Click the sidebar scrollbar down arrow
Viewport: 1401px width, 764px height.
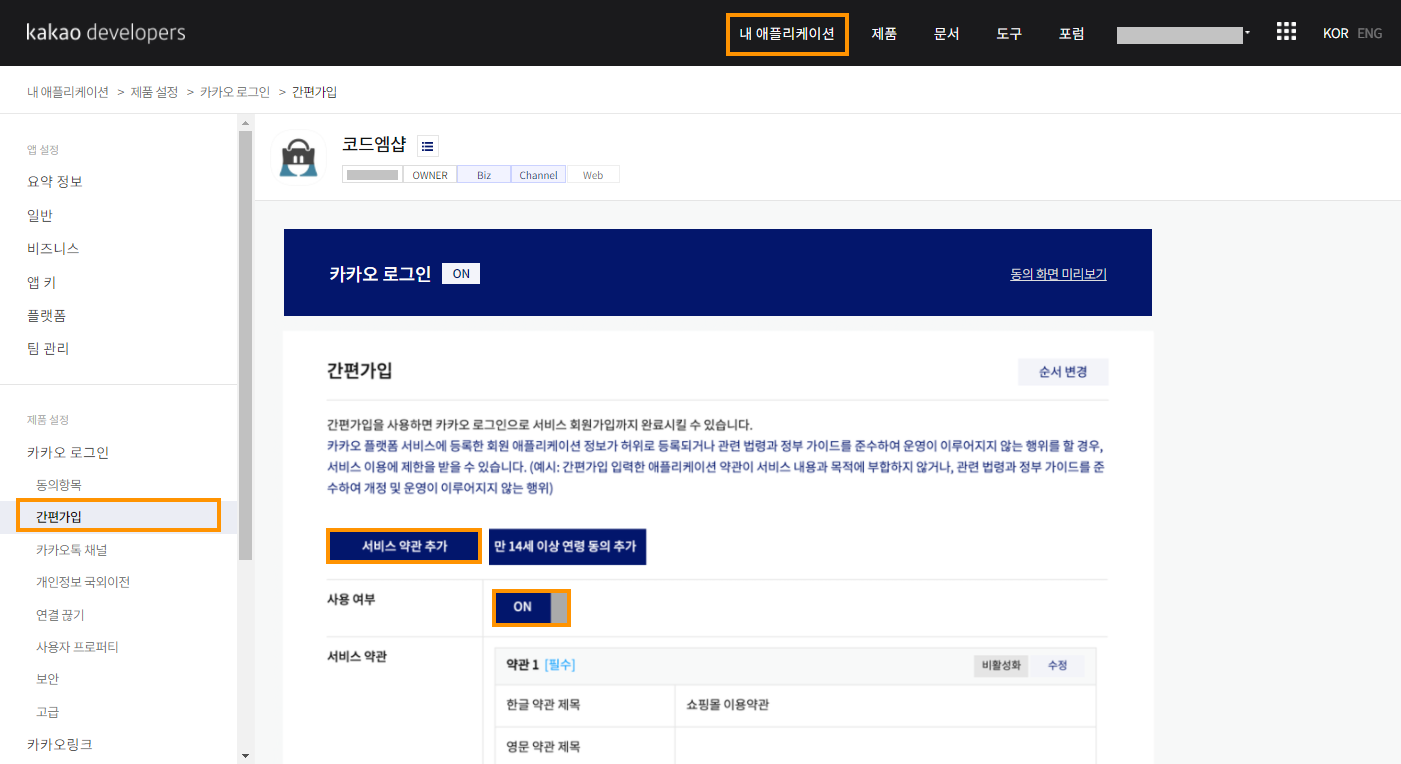[x=245, y=755]
